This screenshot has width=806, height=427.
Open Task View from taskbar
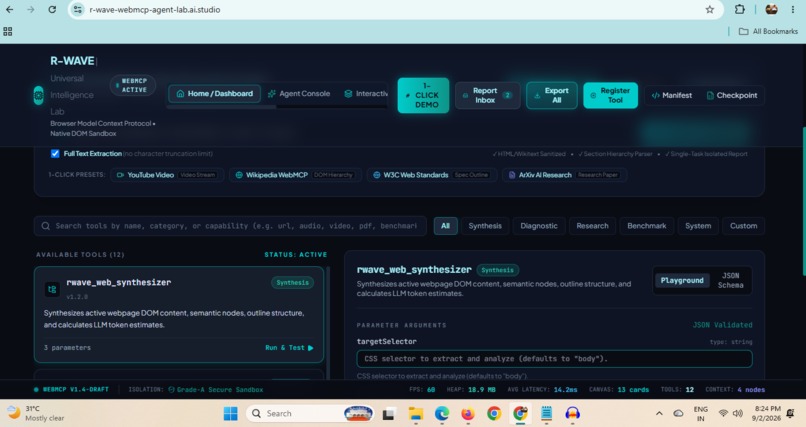click(389, 413)
